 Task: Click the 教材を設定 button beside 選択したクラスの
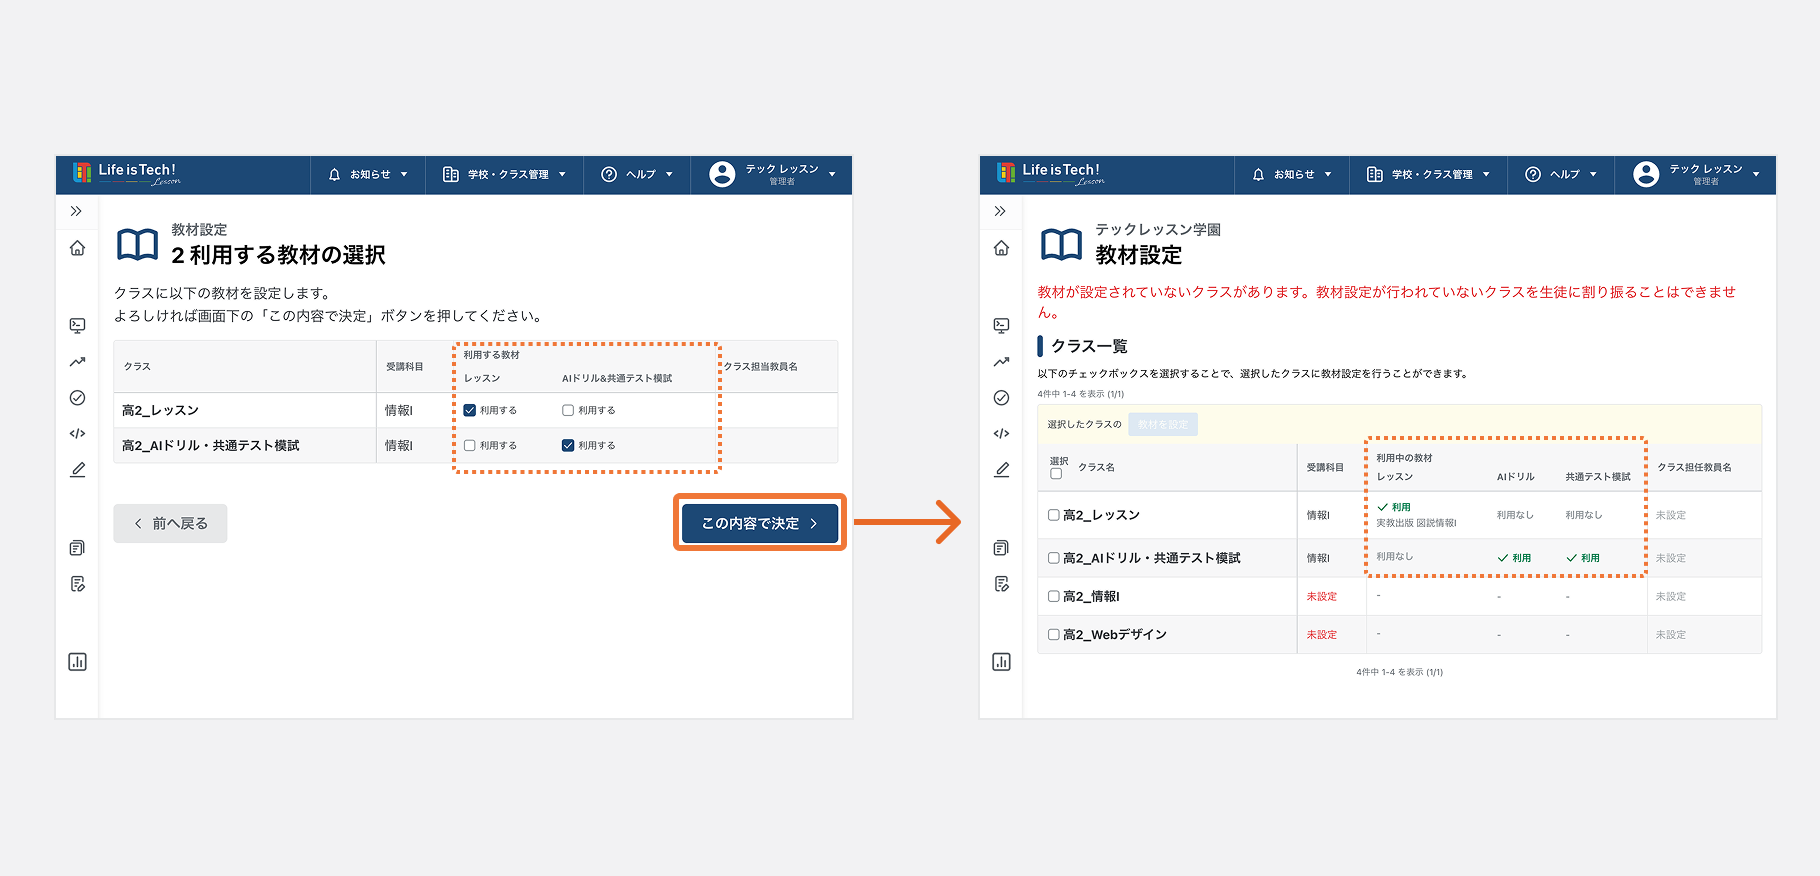(x=1163, y=424)
